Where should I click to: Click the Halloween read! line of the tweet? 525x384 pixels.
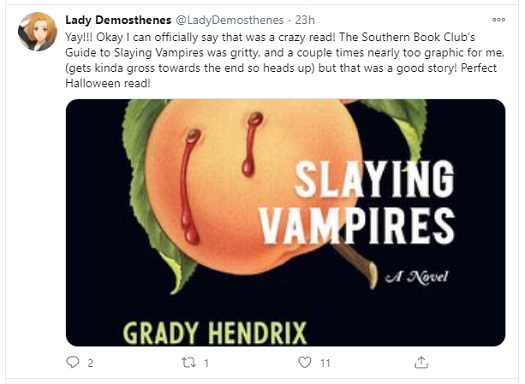pyautogui.click(x=108, y=83)
